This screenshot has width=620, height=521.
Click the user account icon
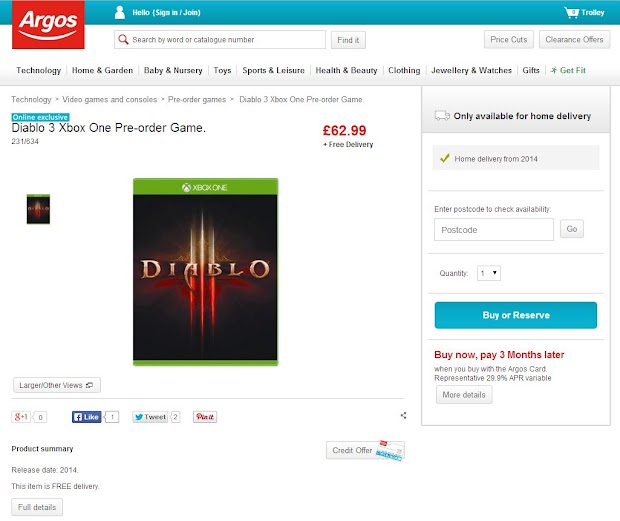click(x=120, y=13)
